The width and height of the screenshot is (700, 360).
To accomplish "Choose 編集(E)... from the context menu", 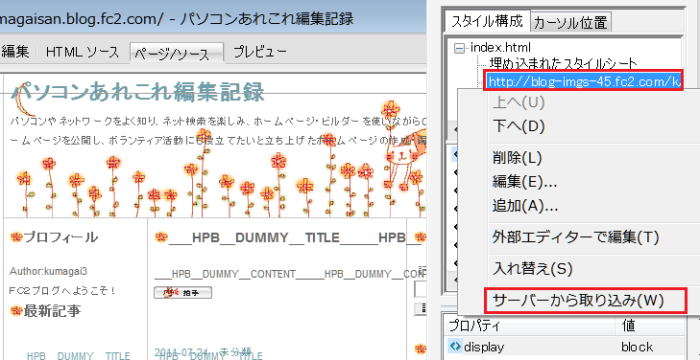I will [525, 181].
